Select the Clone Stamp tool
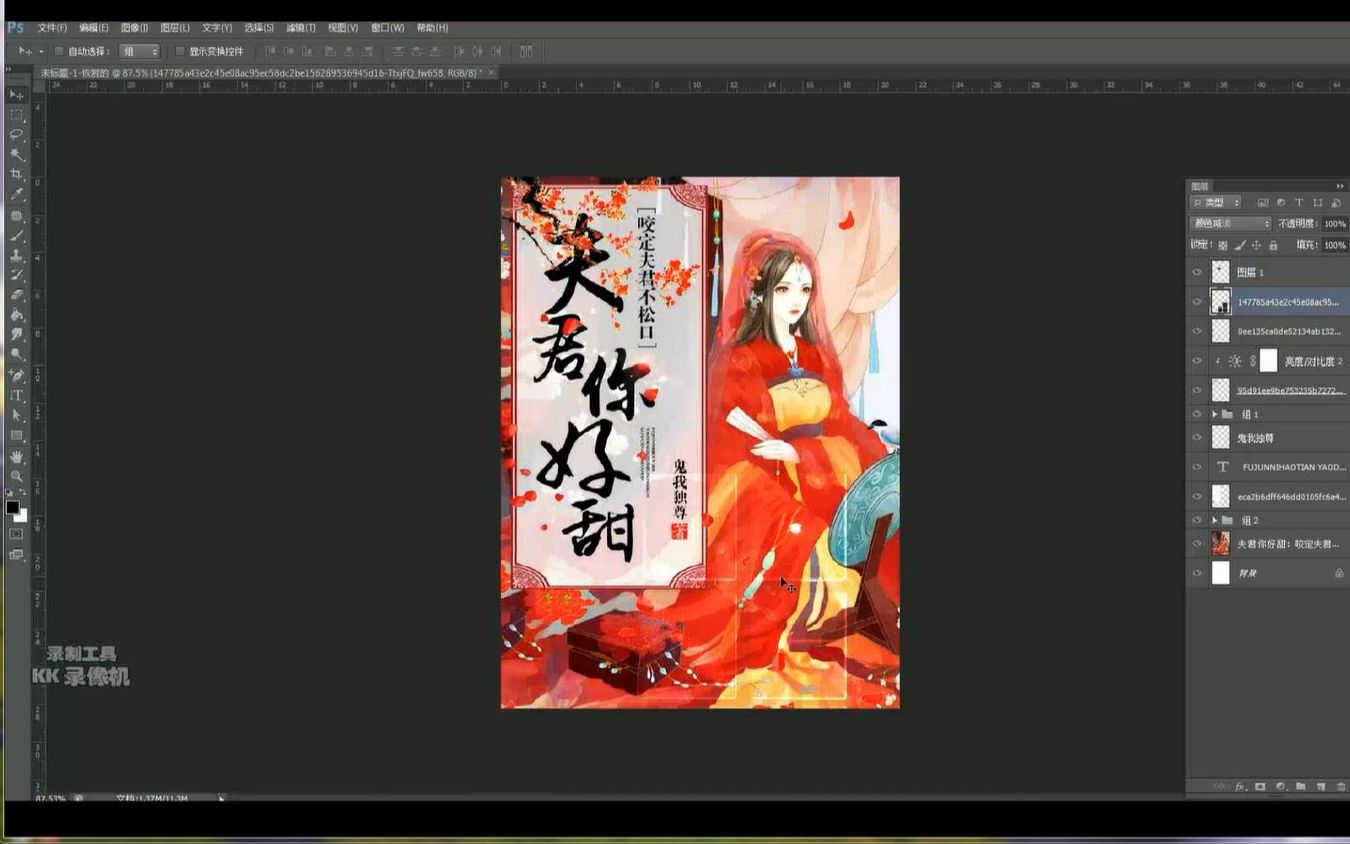Image resolution: width=1350 pixels, height=844 pixels. point(16,255)
